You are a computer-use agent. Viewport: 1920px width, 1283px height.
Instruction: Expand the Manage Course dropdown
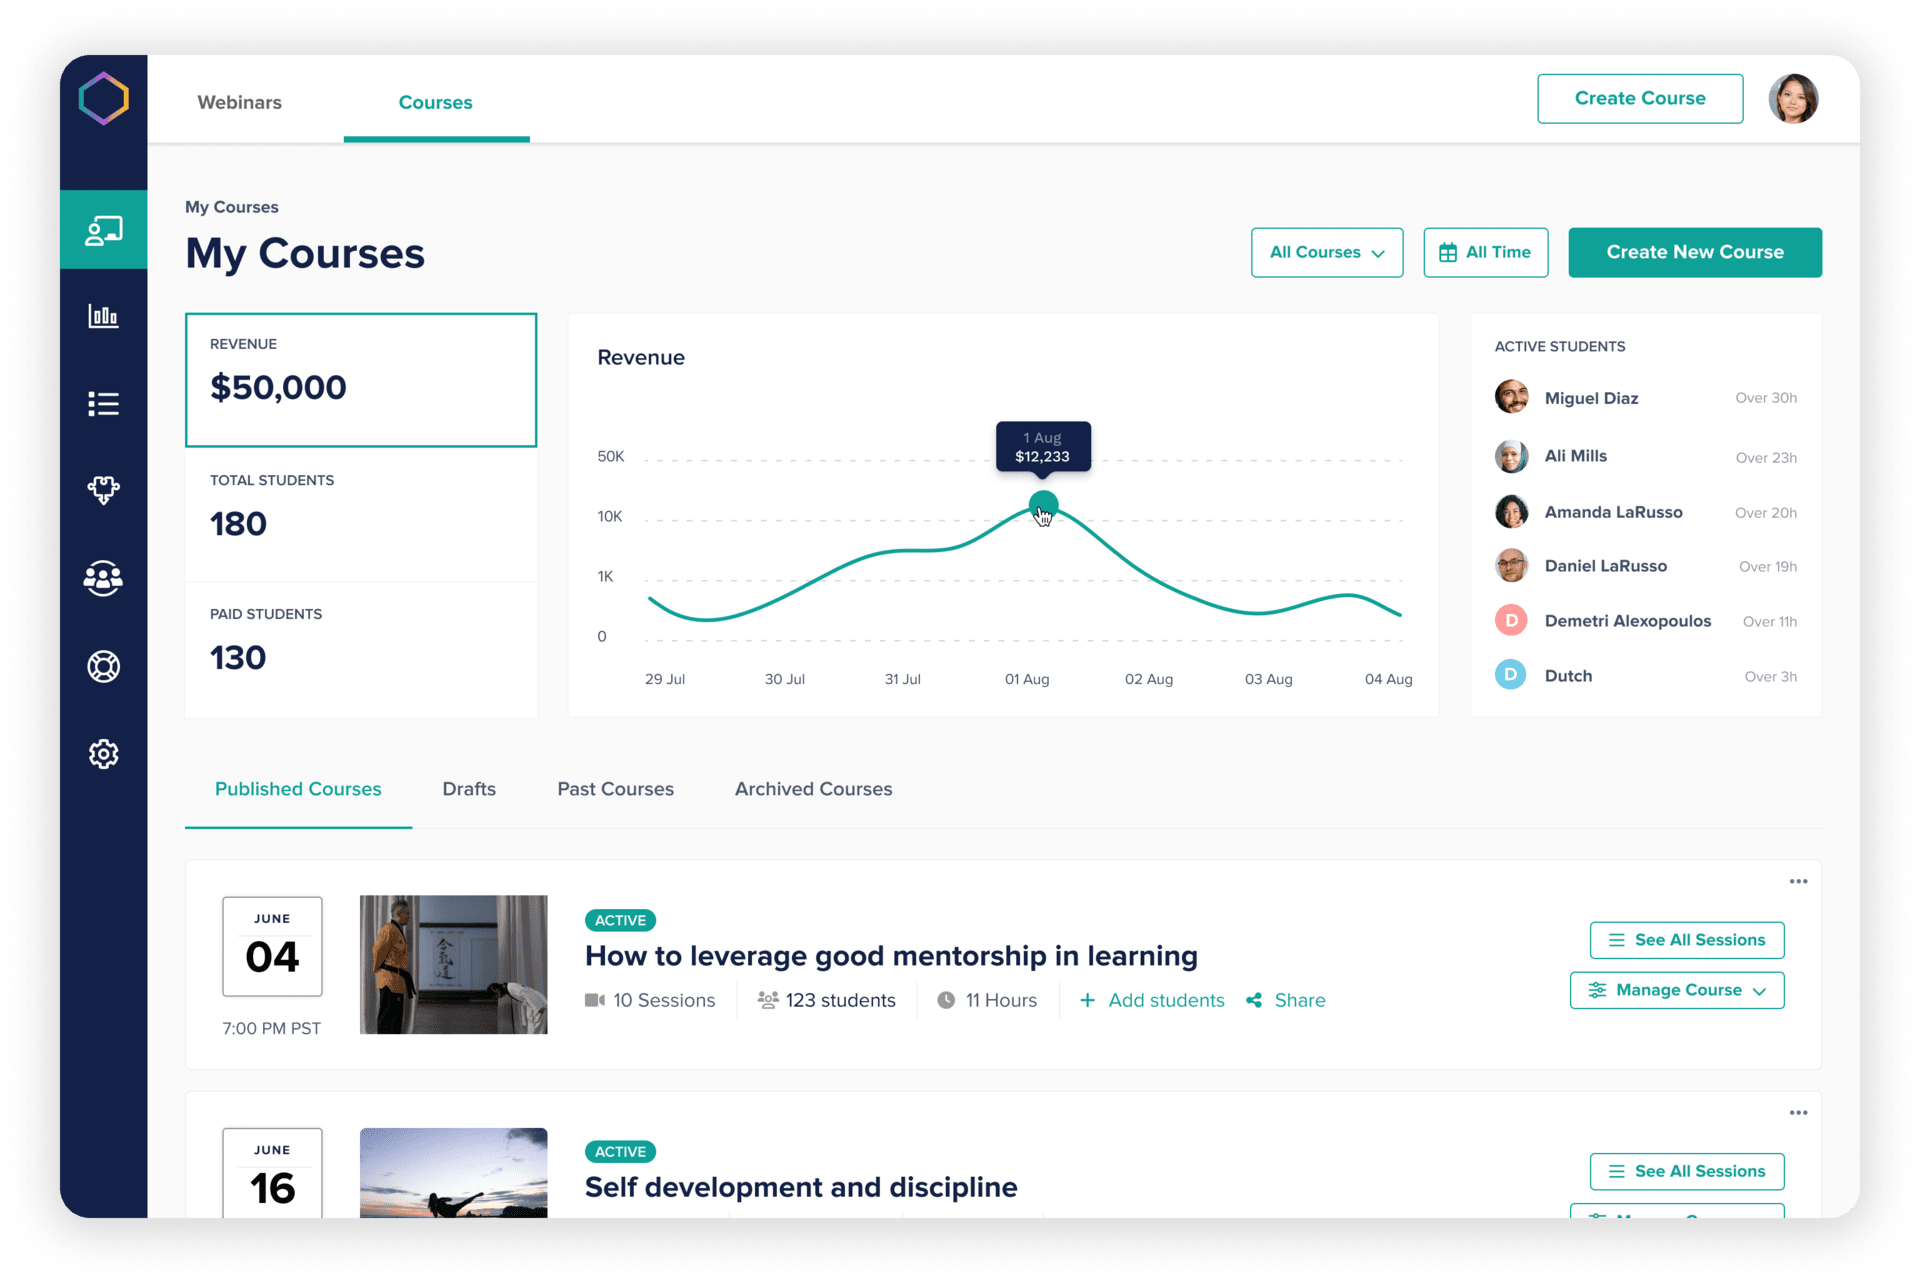pos(1677,990)
